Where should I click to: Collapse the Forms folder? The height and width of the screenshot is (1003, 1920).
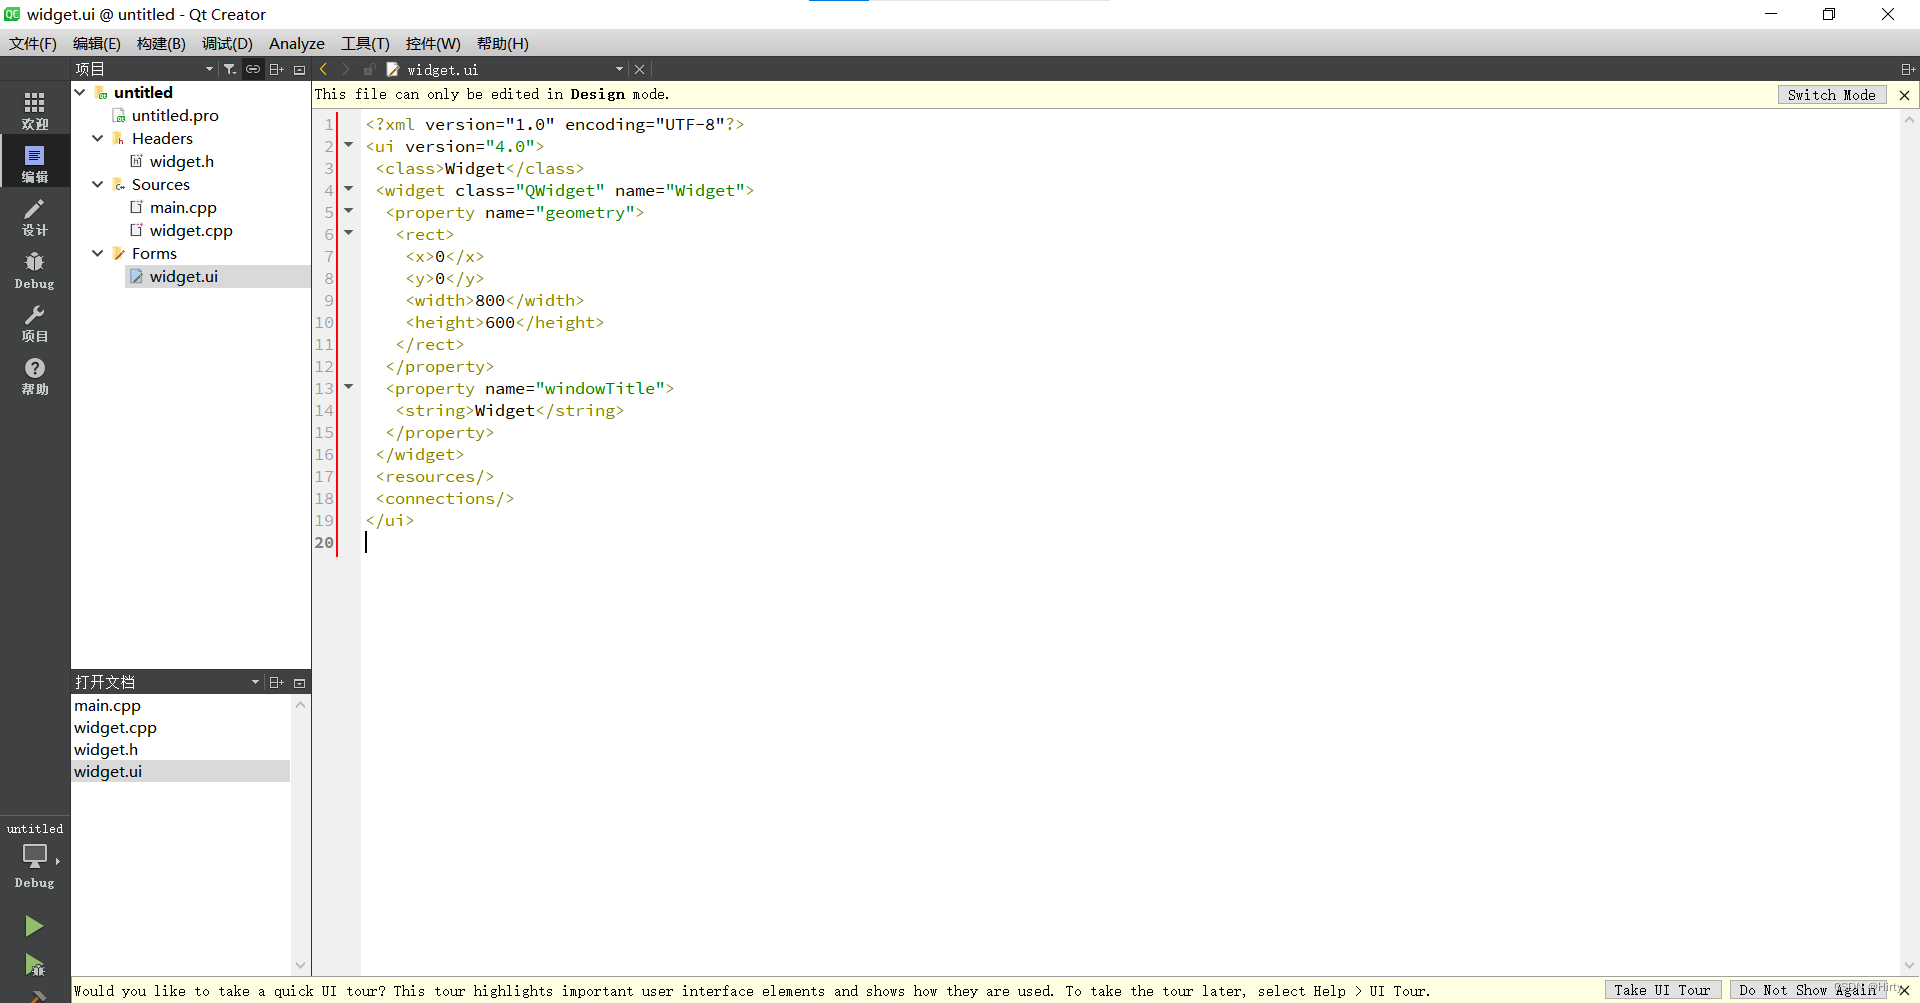(x=98, y=253)
